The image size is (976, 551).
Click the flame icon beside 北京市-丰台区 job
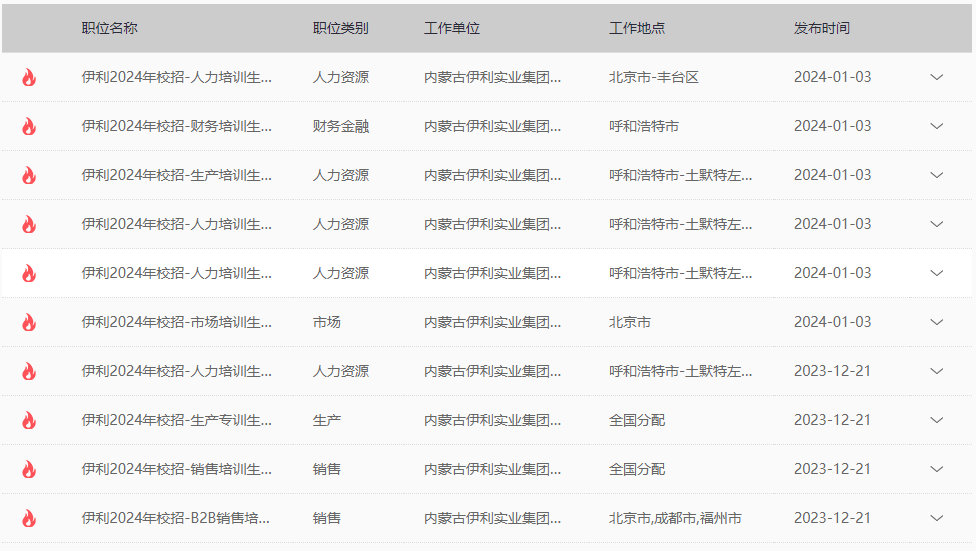[x=29, y=77]
